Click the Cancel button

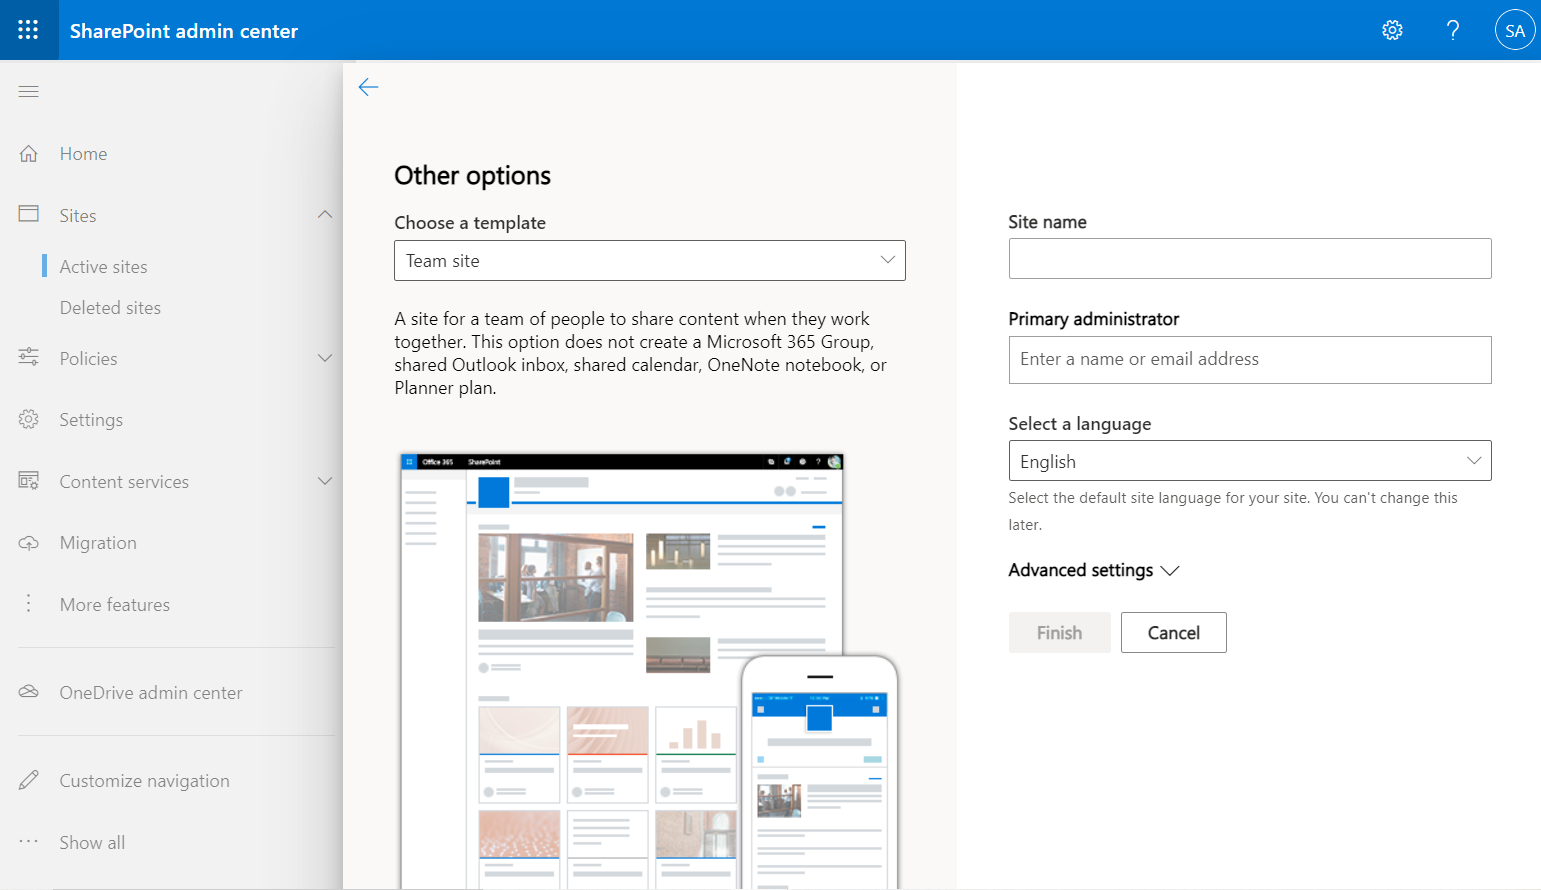coord(1173,632)
